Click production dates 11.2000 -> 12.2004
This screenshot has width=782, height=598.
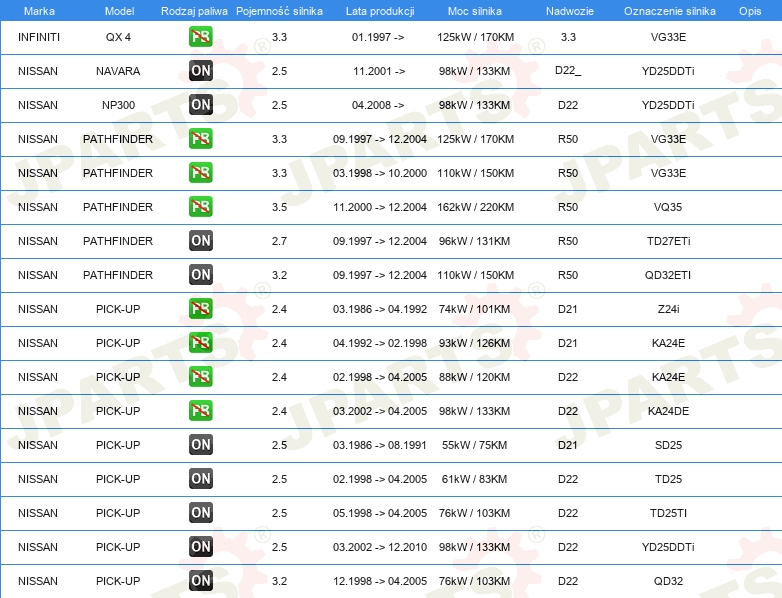pyautogui.click(x=380, y=207)
